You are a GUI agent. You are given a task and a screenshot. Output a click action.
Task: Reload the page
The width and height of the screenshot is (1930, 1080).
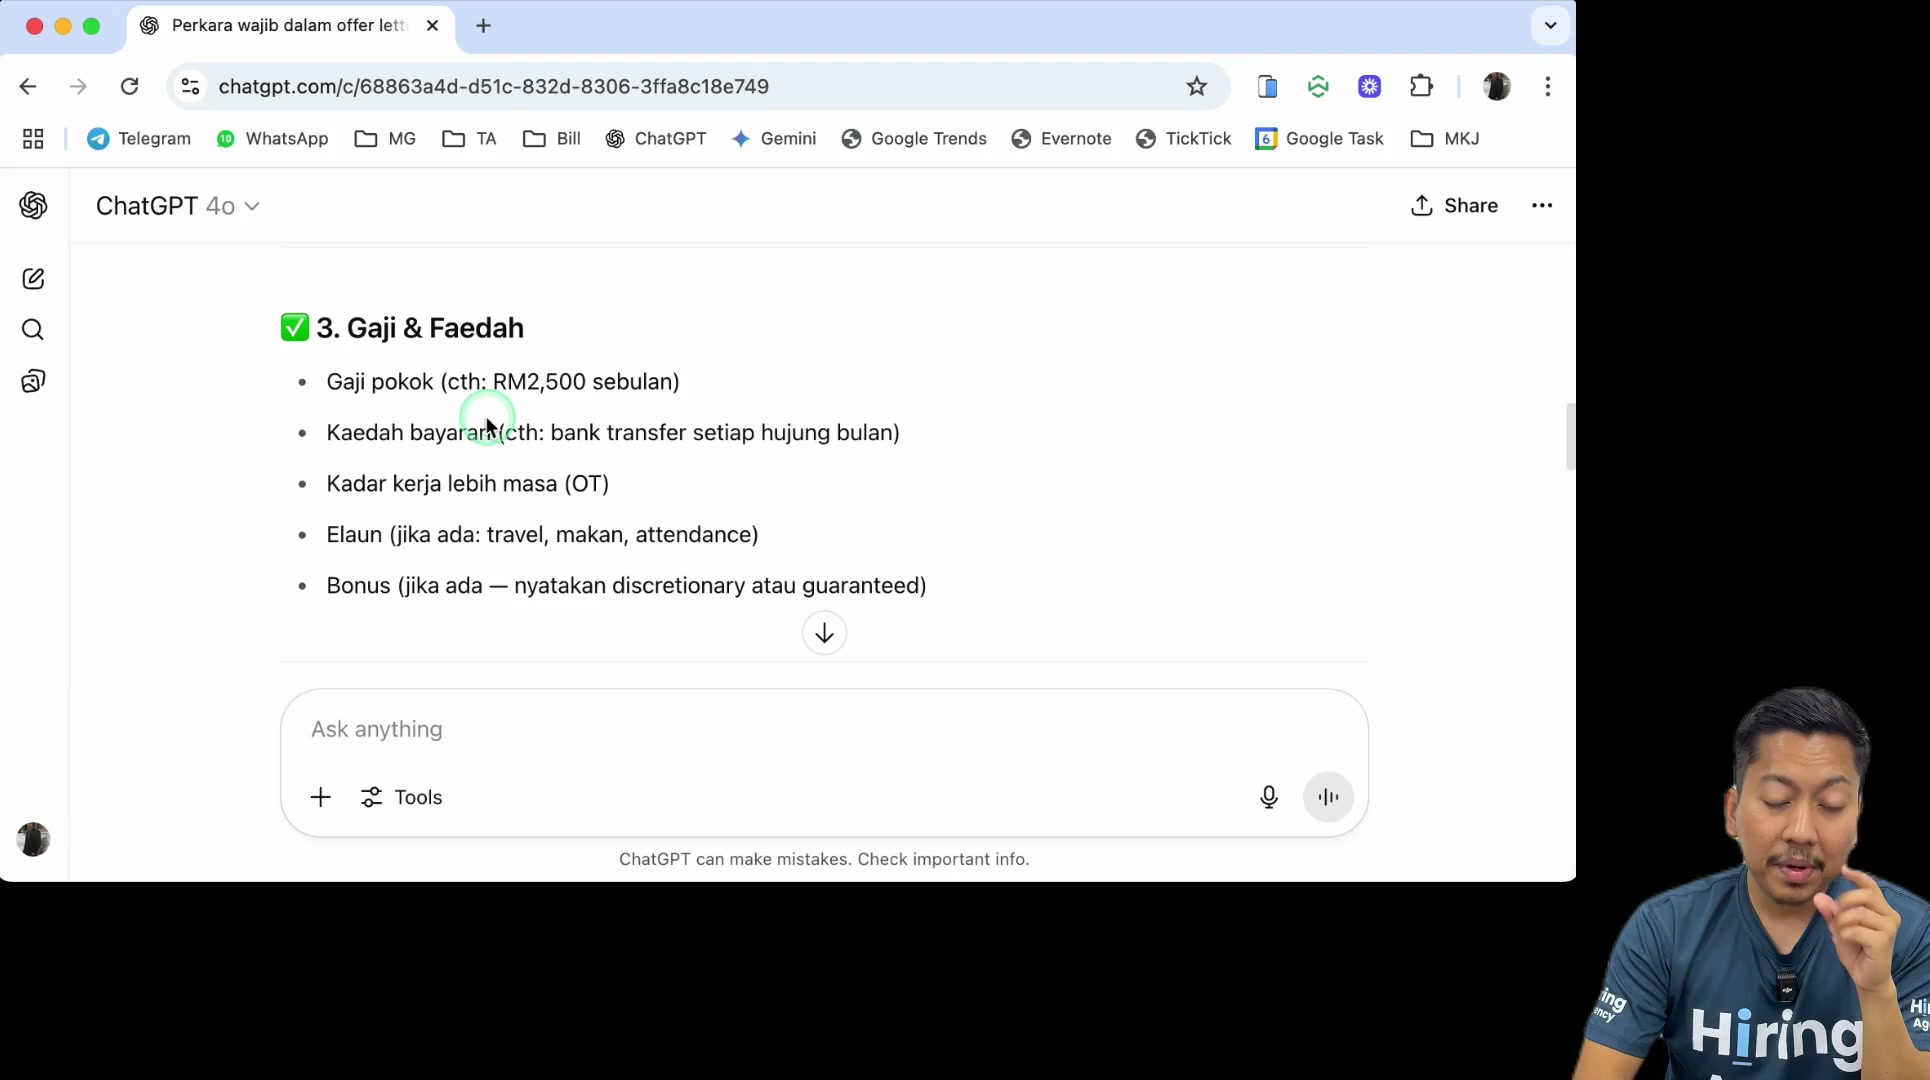(x=129, y=86)
